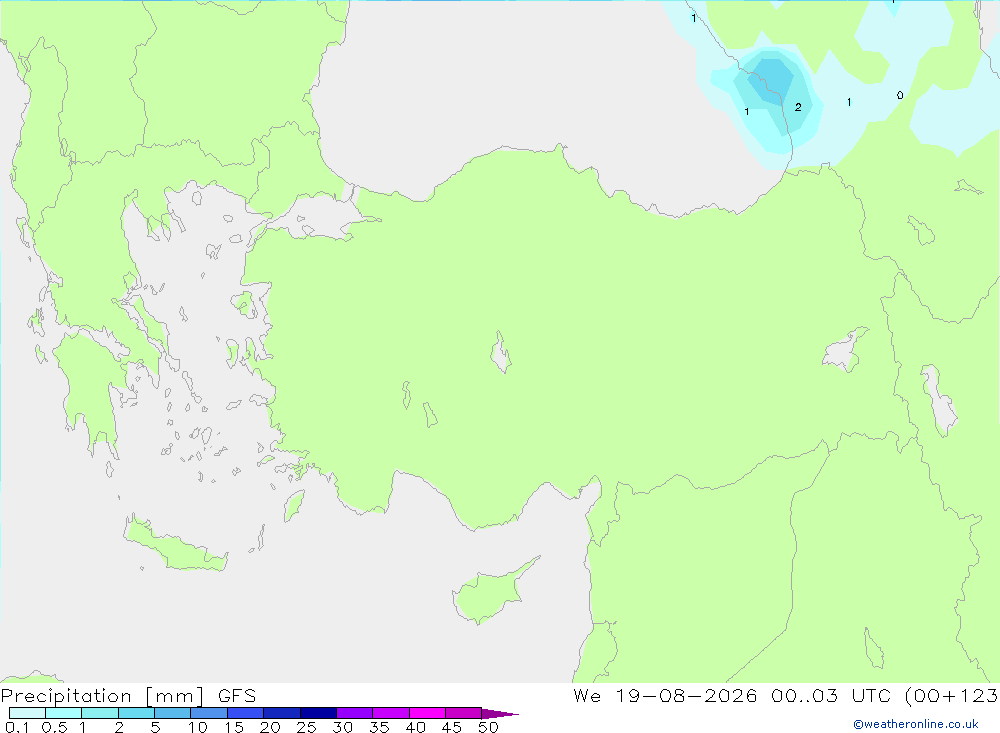Click the '15' legend scale value
The height and width of the screenshot is (733, 1000).
(234, 727)
